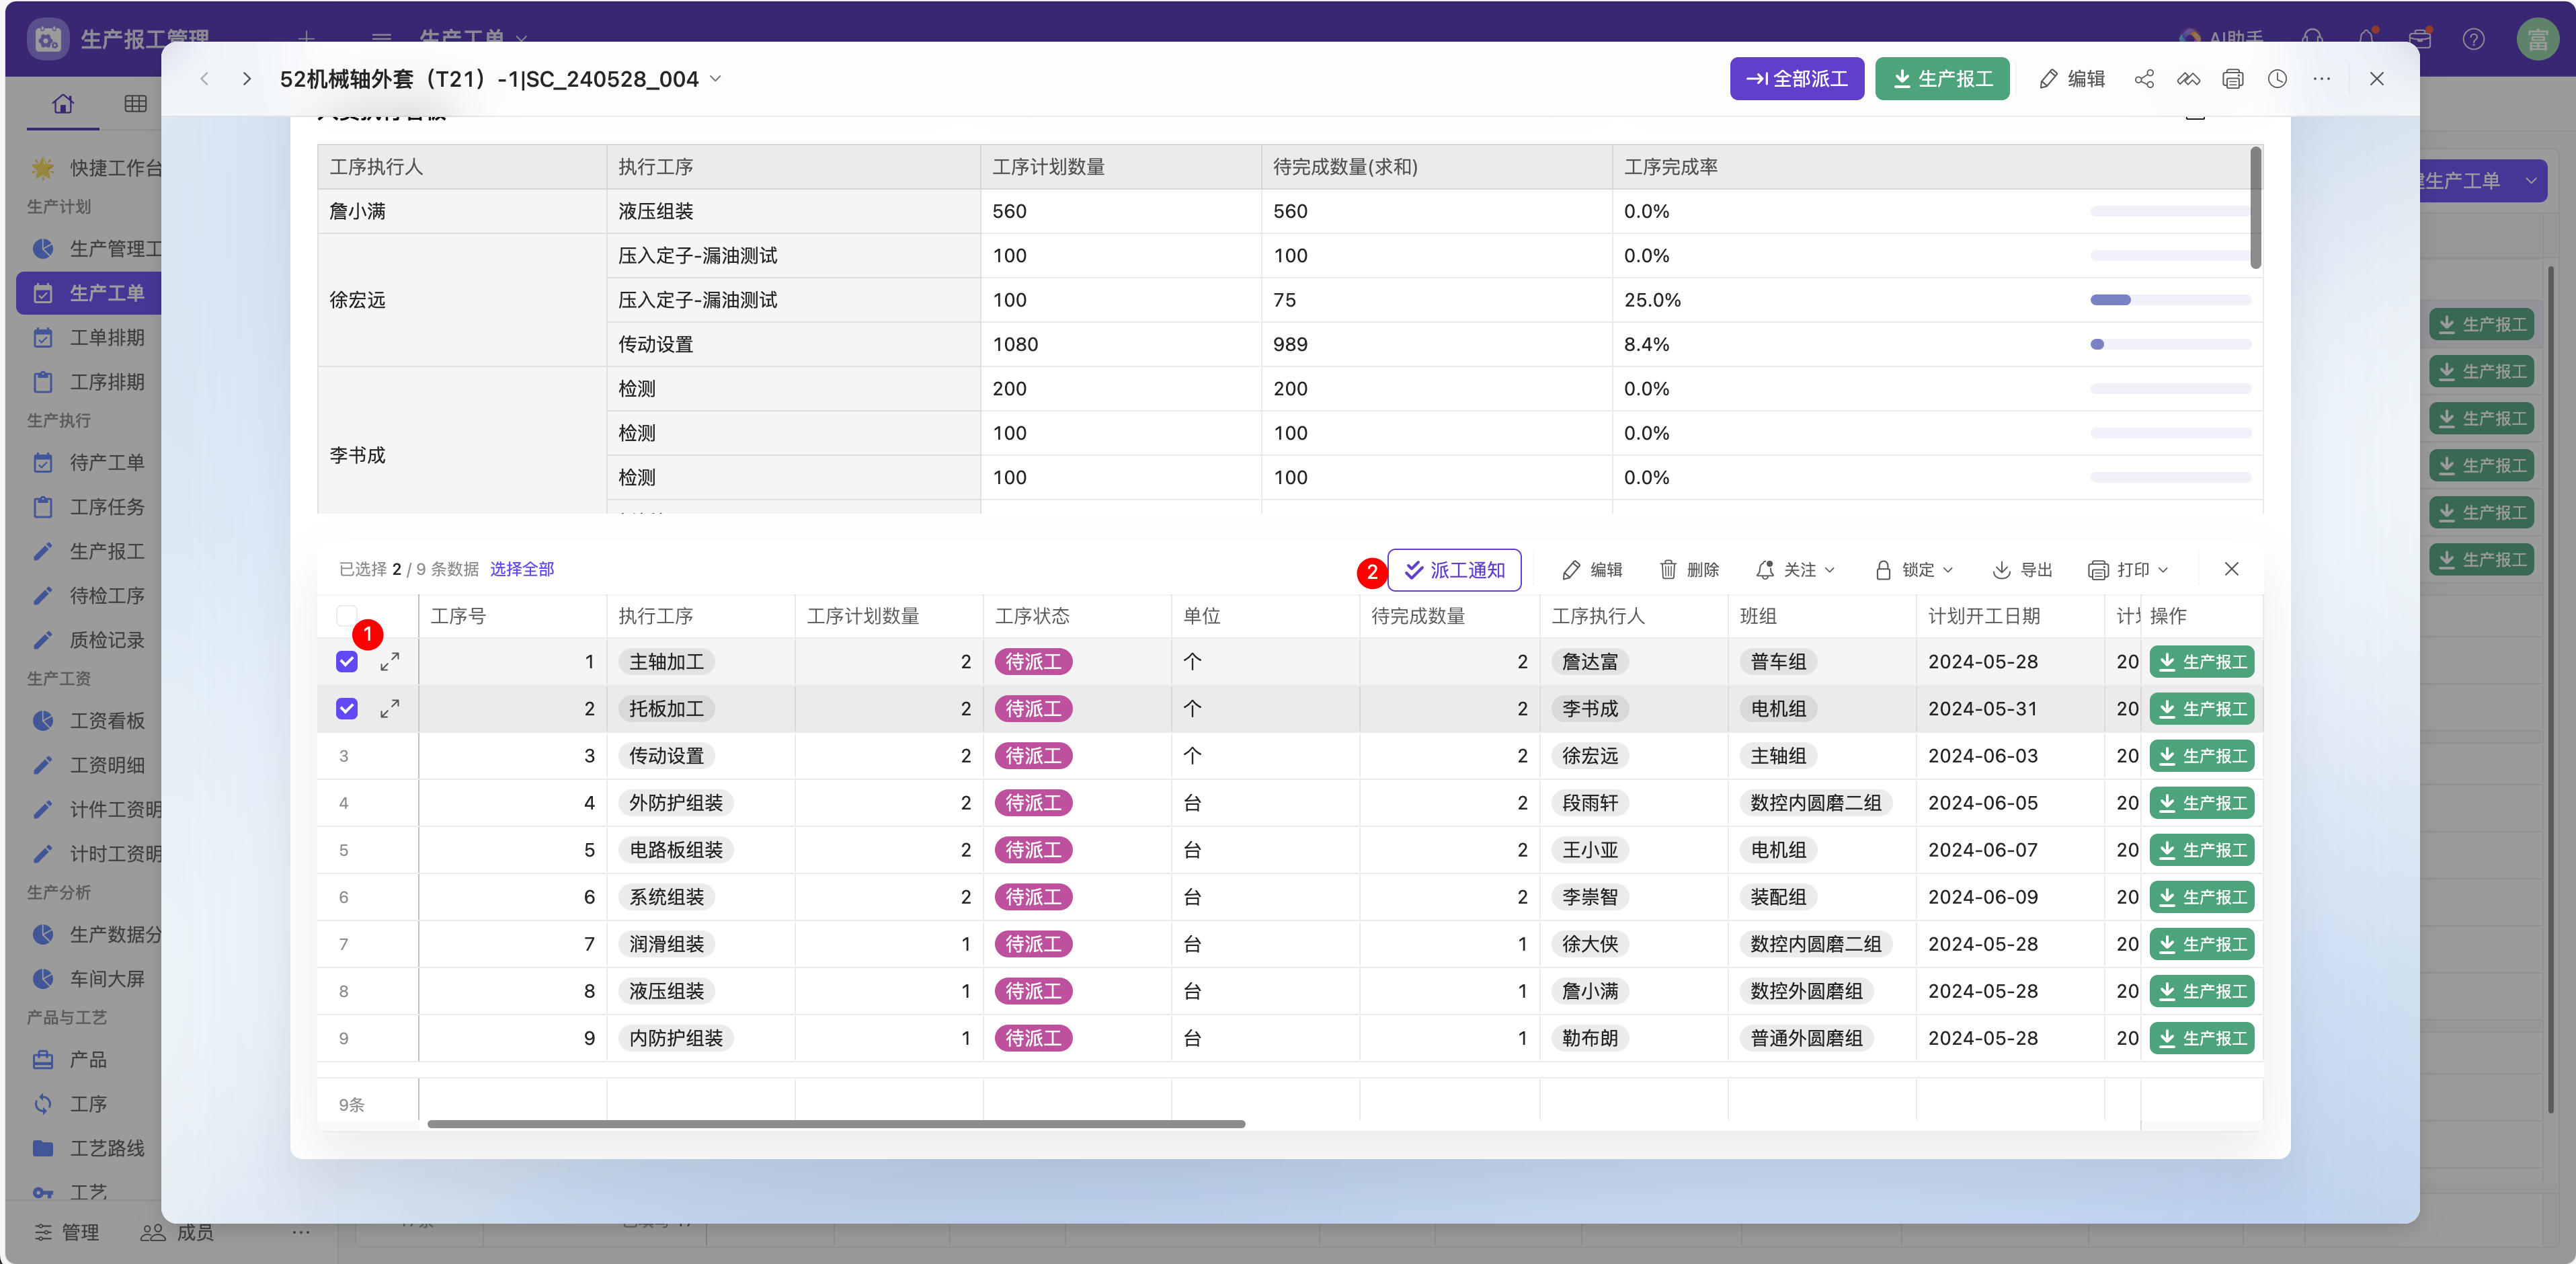The image size is (2576, 1264).
Task: Go to next record arrow
Action: 247,79
